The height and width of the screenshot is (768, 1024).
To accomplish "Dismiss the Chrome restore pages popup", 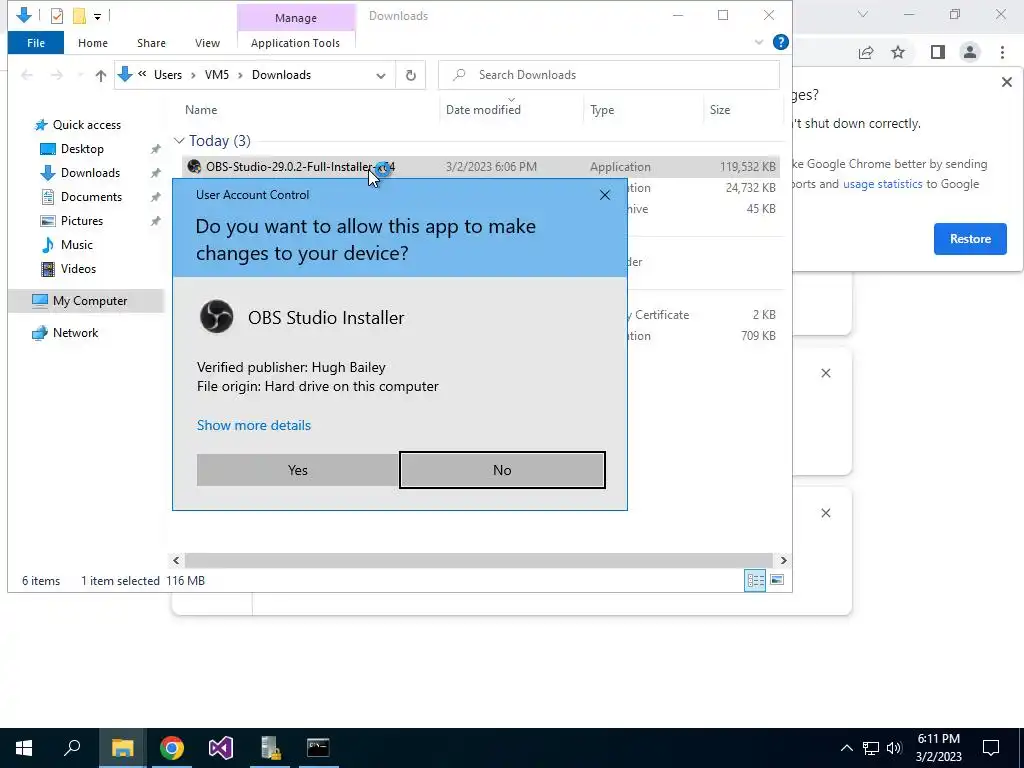I will (x=1006, y=82).
